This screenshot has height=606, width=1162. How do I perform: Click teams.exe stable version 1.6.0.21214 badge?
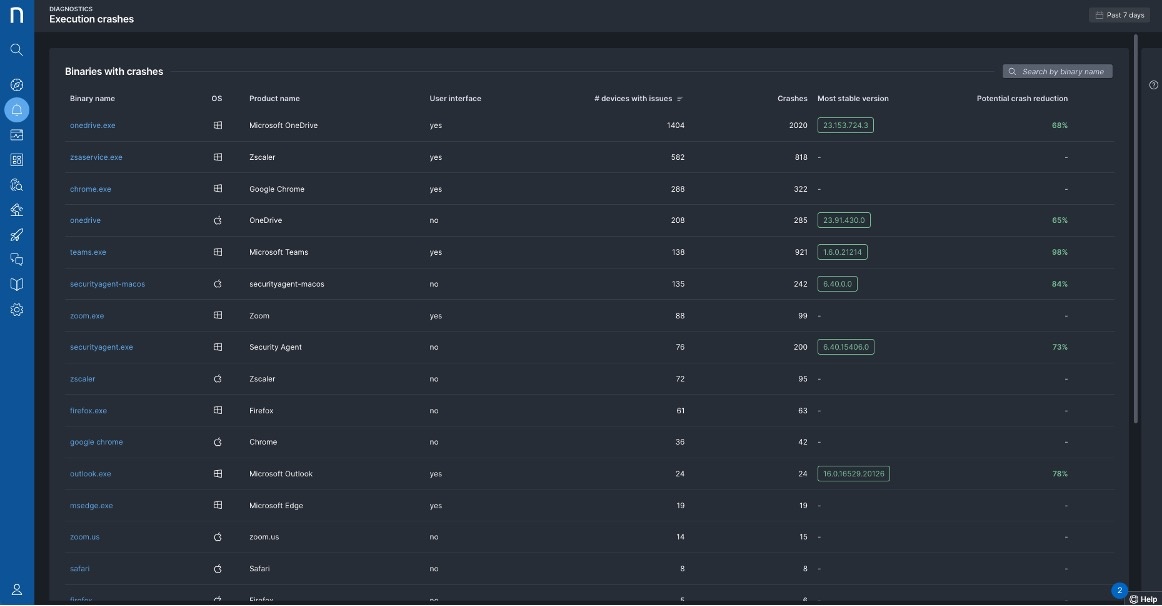[x=842, y=252]
